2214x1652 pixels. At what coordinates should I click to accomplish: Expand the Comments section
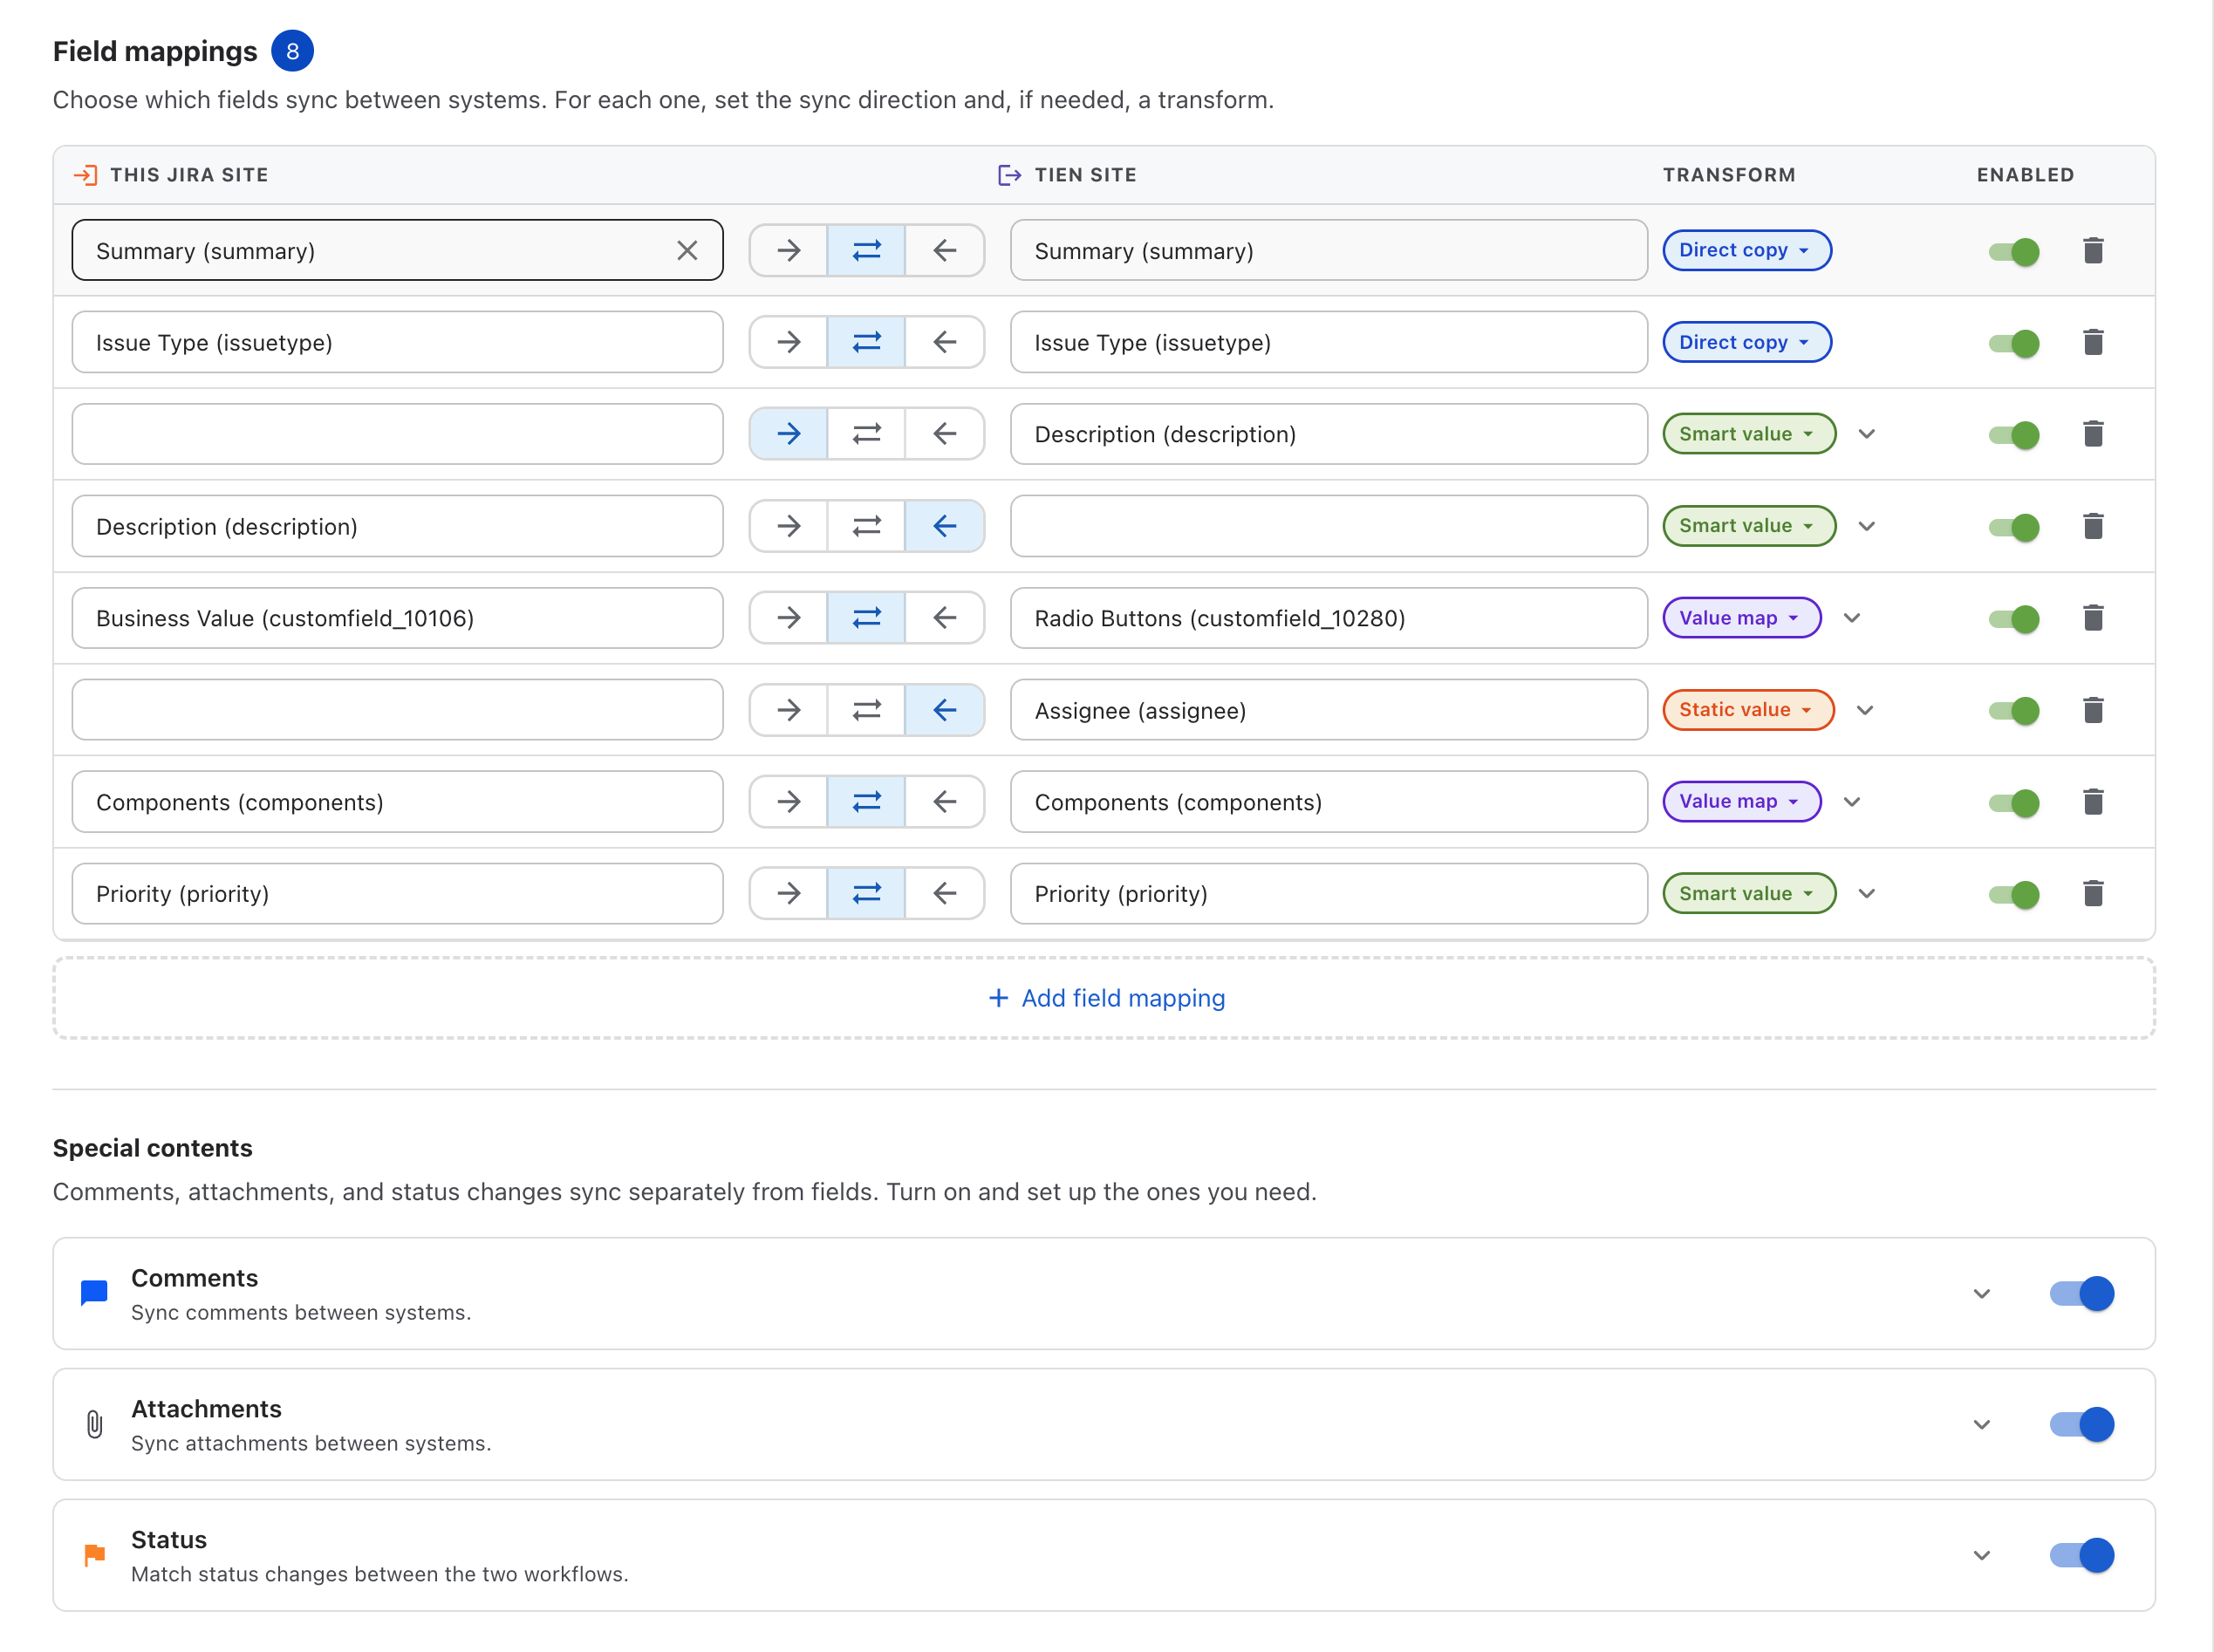(x=1982, y=1294)
